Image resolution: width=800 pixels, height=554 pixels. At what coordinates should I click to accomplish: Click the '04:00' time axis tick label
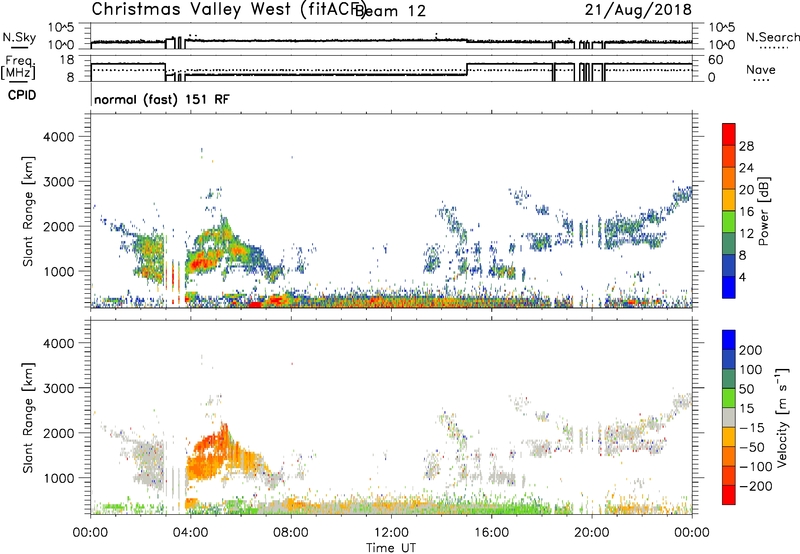point(191,533)
